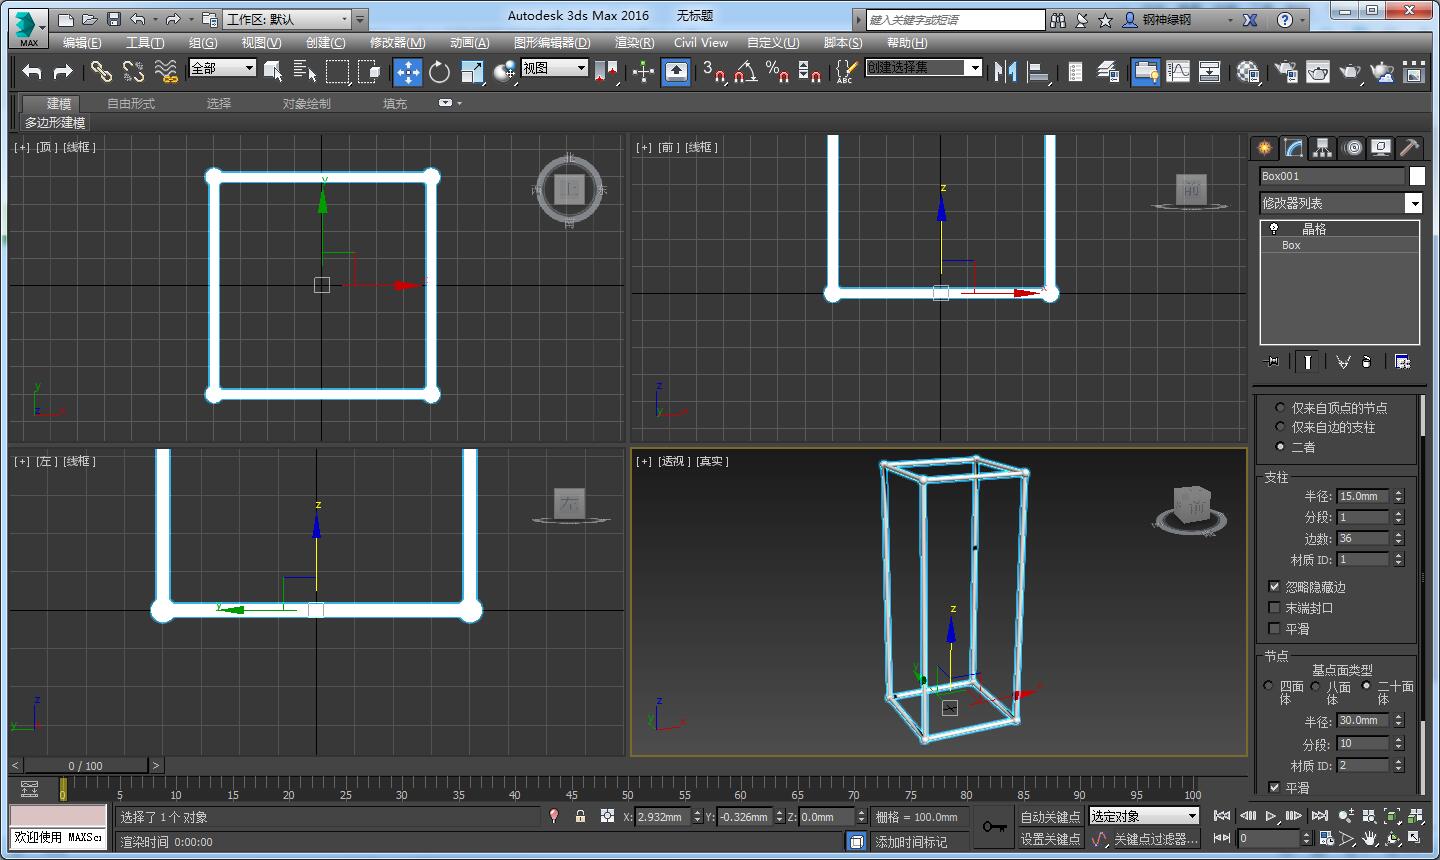Open the 图形编辑器(D) menu
The image size is (1440, 860).
tap(552, 42)
